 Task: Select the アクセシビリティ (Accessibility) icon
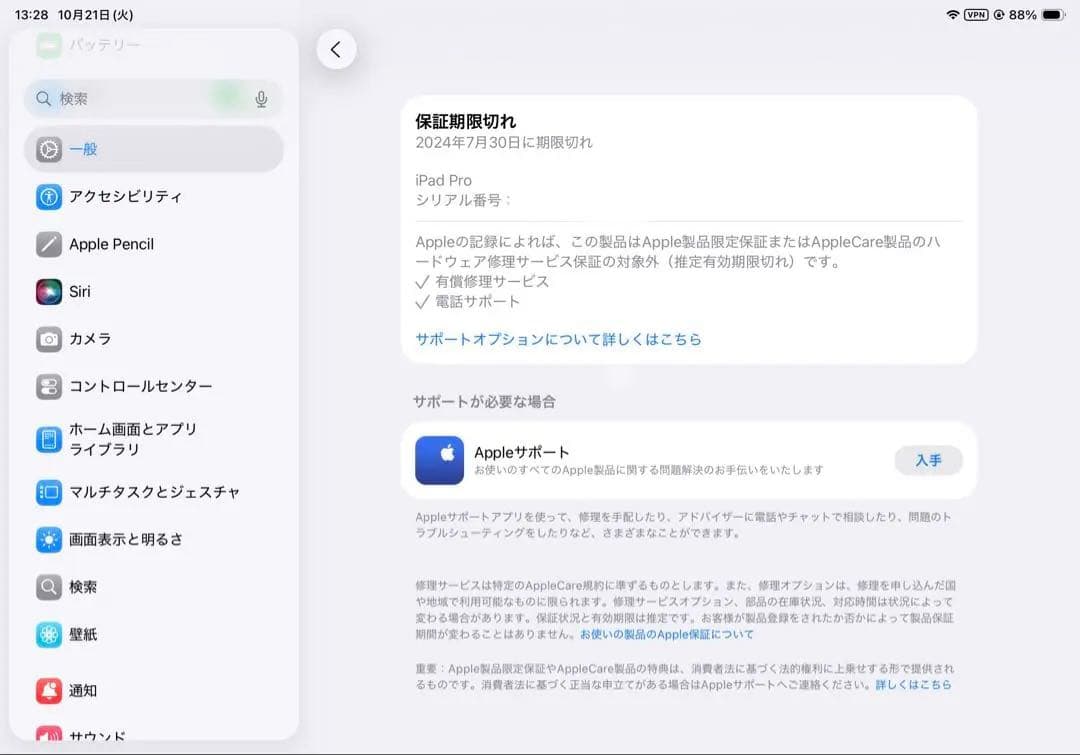[49, 197]
